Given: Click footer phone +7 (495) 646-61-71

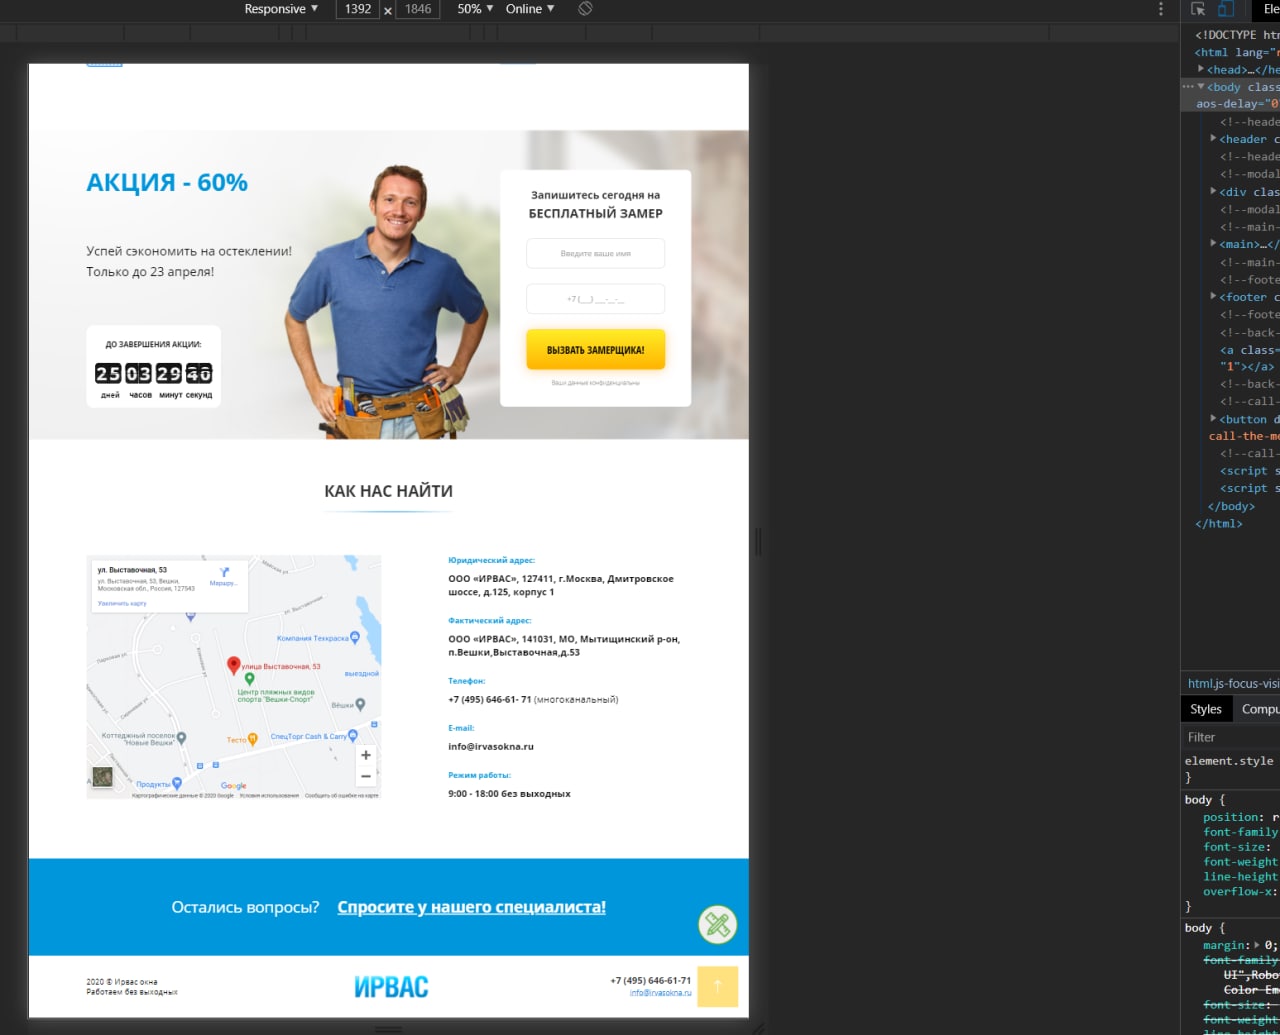Looking at the screenshot, I should pos(650,981).
